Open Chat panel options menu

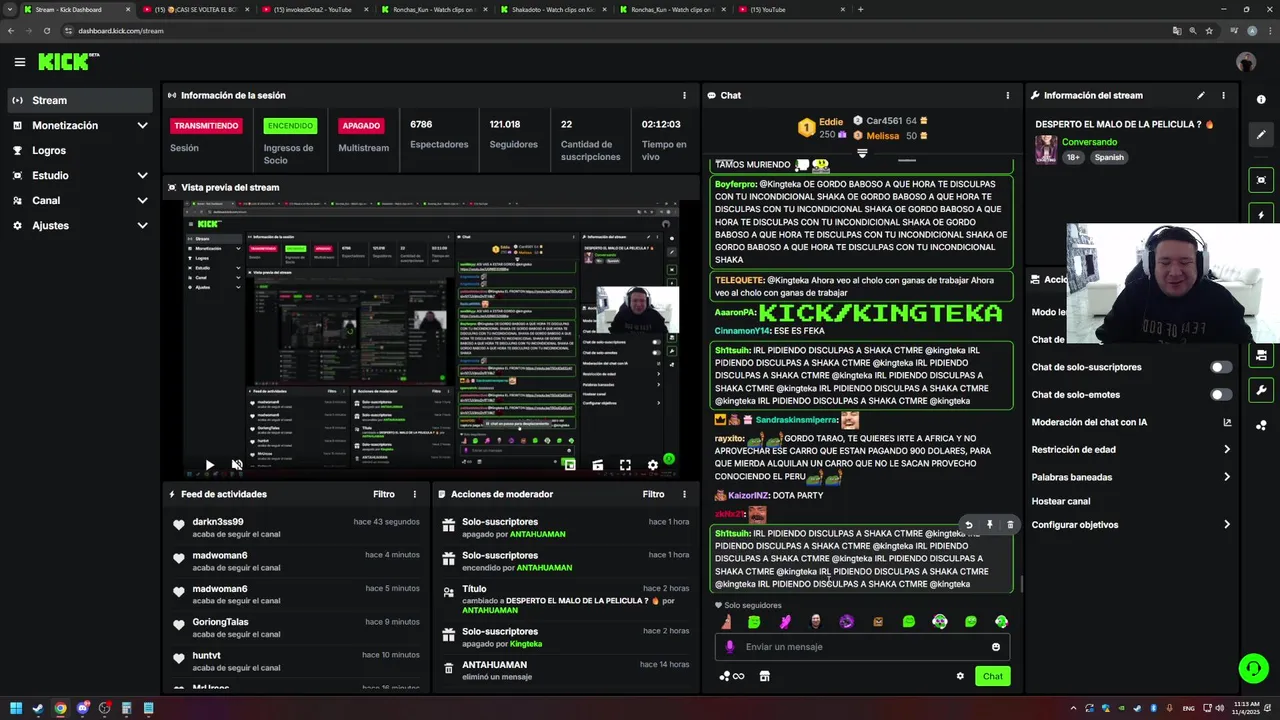(1008, 95)
